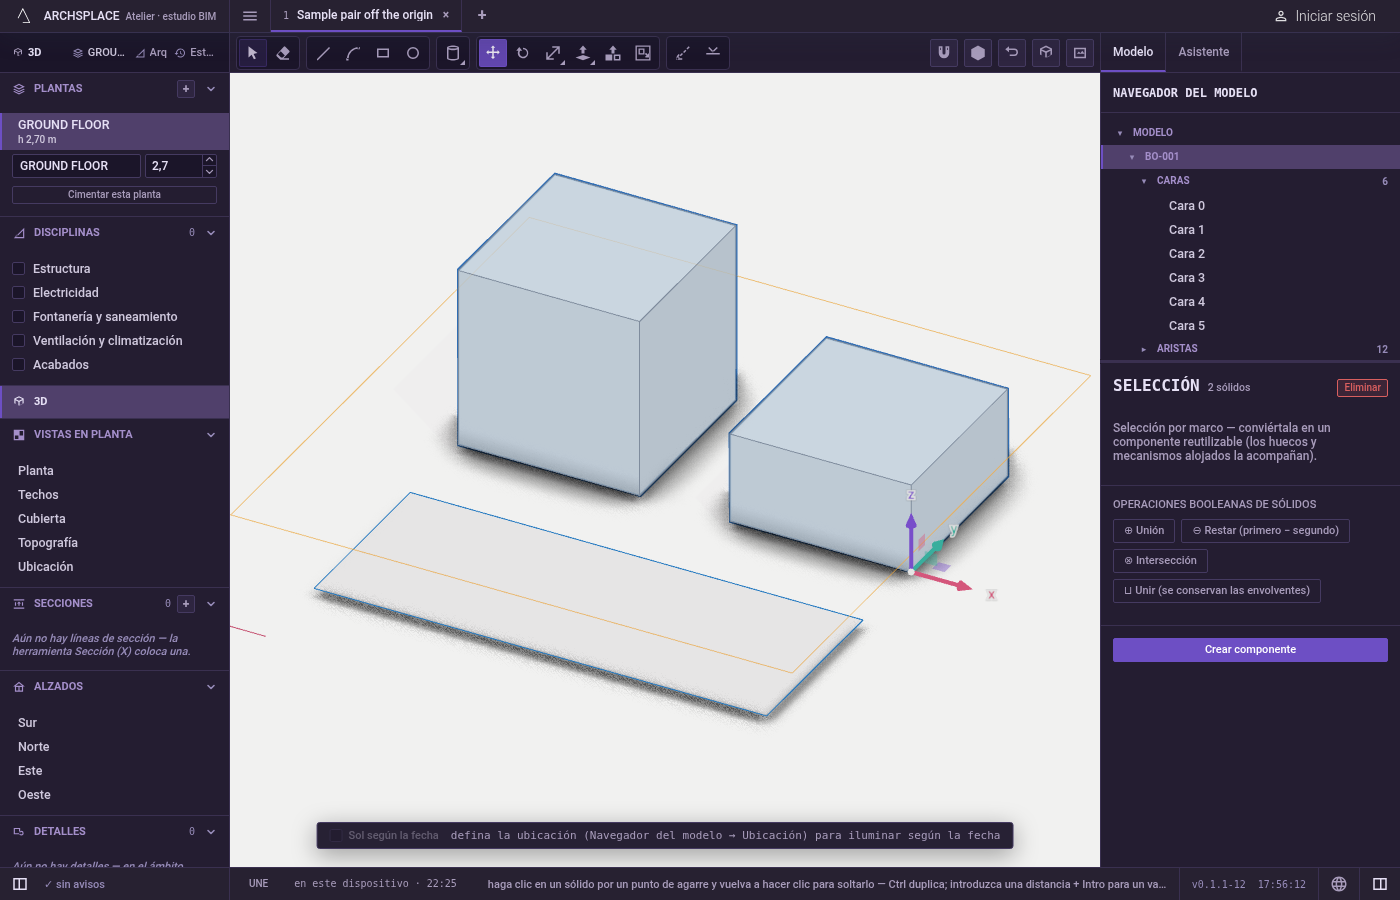This screenshot has height=900, width=1400.
Task: Increase the floor height stepper
Action: (x=209, y=160)
